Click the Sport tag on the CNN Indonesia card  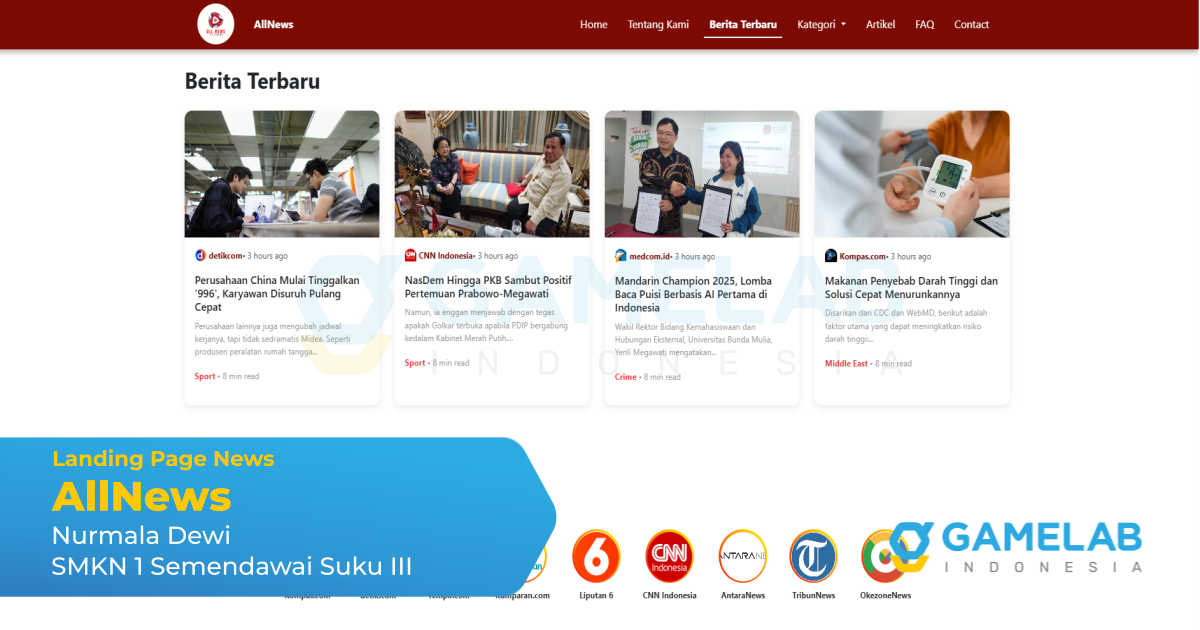point(415,363)
